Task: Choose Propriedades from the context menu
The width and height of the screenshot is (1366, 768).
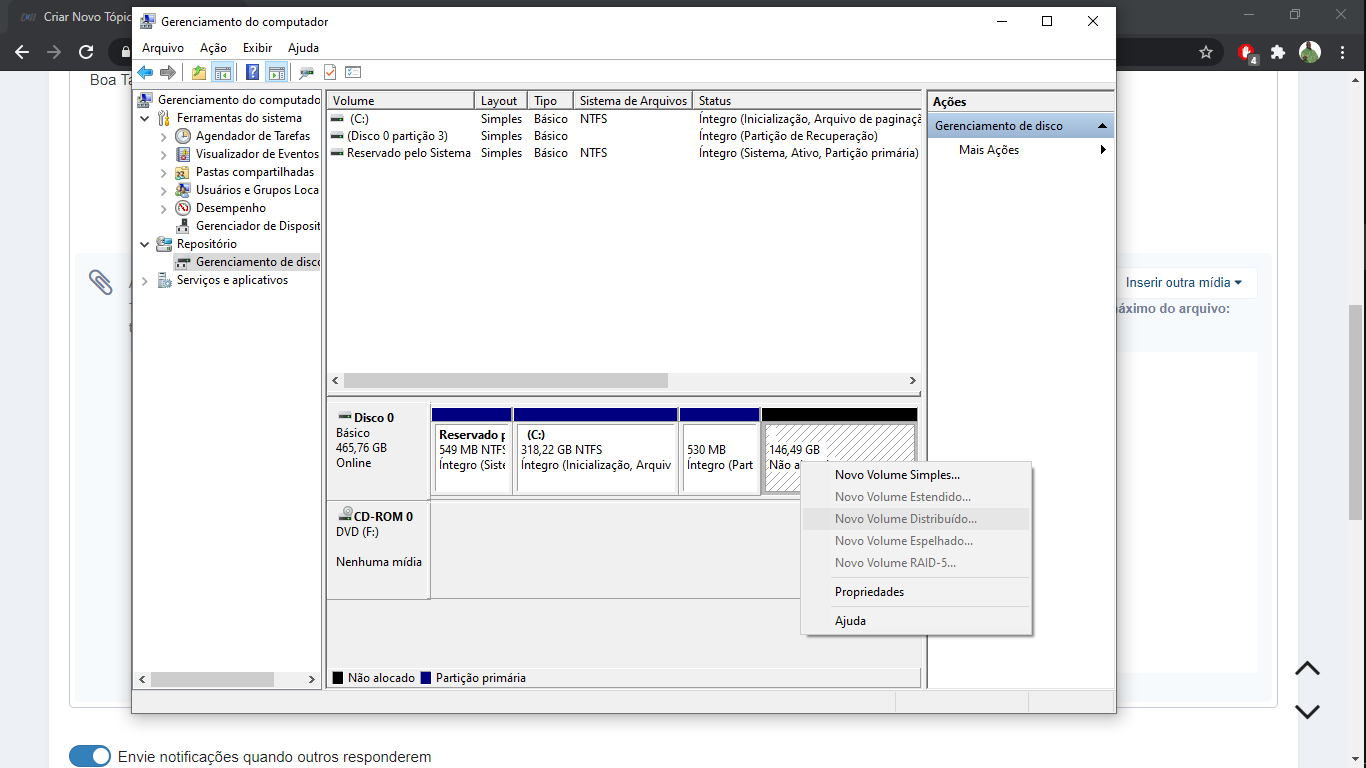Action: pyautogui.click(x=916, y=592)
